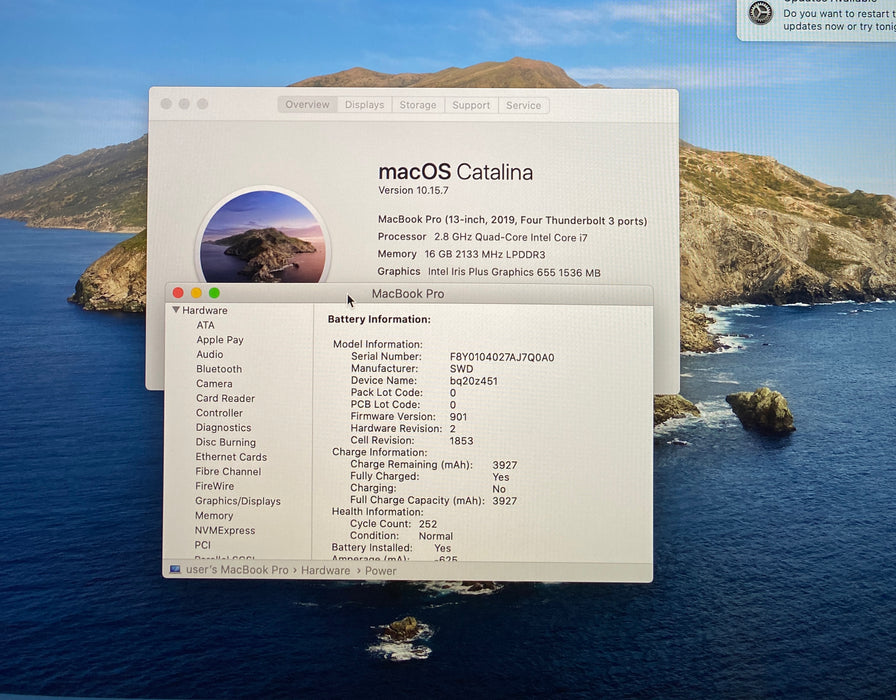
Task: Click the Memory 16 GB 2133 MHz line
Action: [x=461, y=254]
